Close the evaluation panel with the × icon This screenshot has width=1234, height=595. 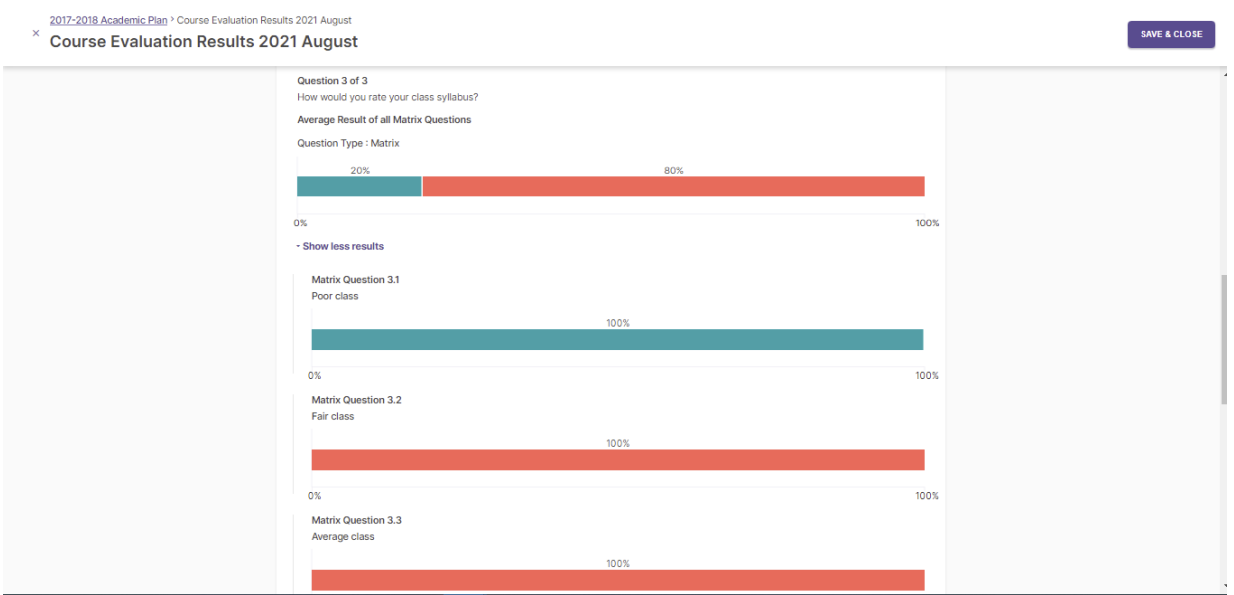coord(37,33)
